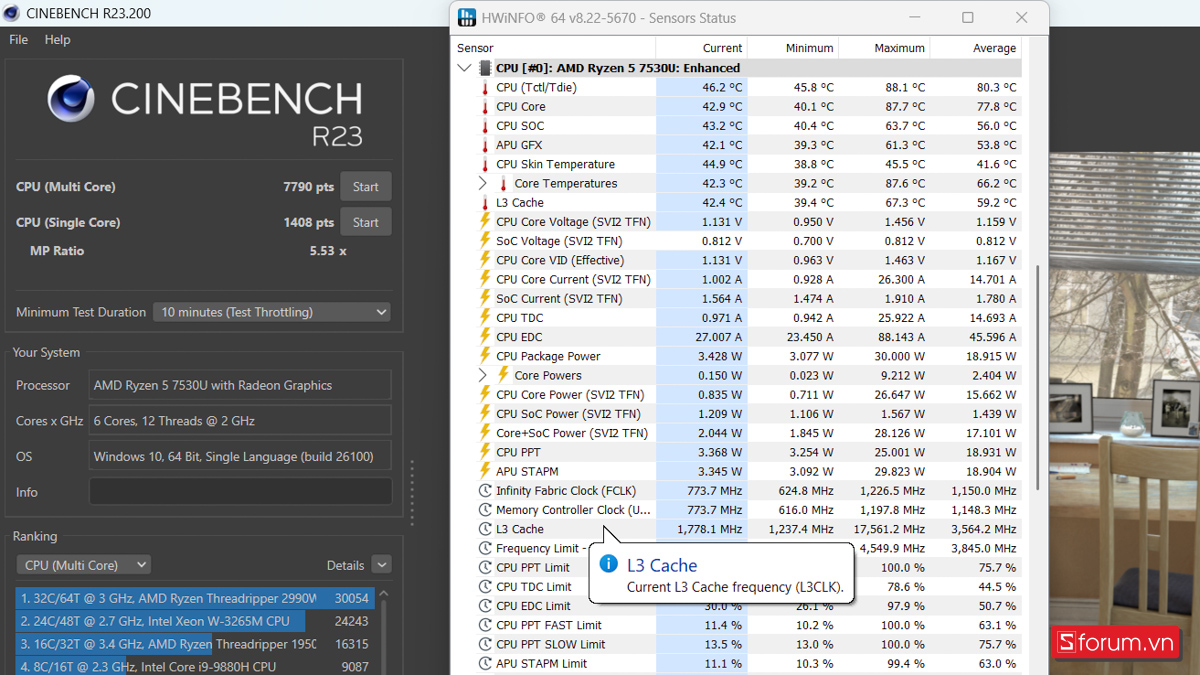1200x675 pixels.
Task: Click the lightning icon beside CPU Core Current (SVI2 TFN)
Action: pyautogui.click(x=485, y=279)
